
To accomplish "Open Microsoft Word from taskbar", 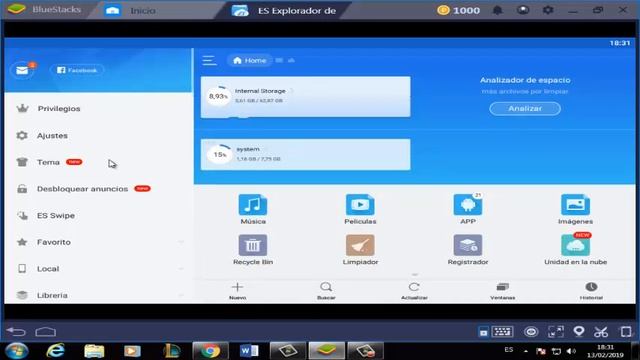I will [x=249, y=351].
